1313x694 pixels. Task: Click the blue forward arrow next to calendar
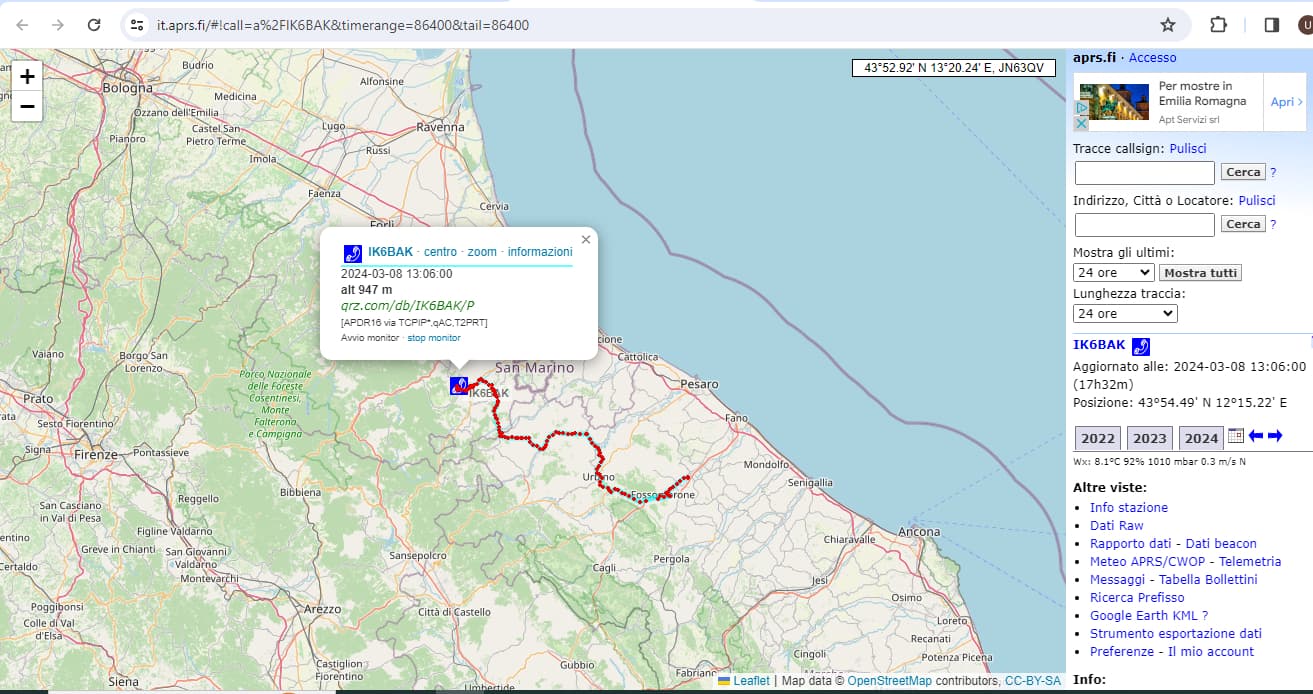tap(1277, 437)
